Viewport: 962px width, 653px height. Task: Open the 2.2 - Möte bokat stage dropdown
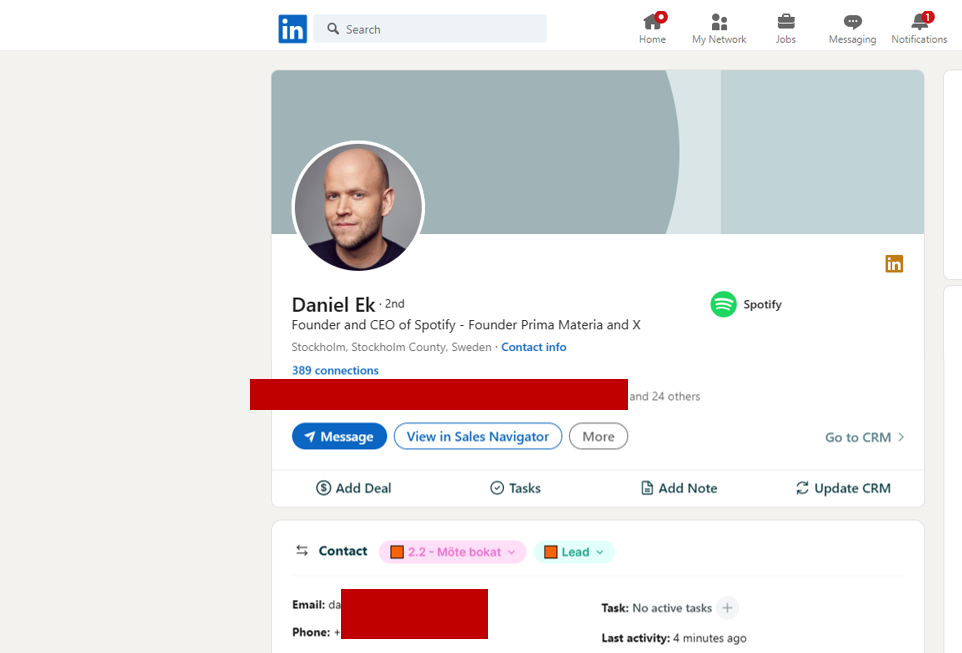tap(453, 552)
